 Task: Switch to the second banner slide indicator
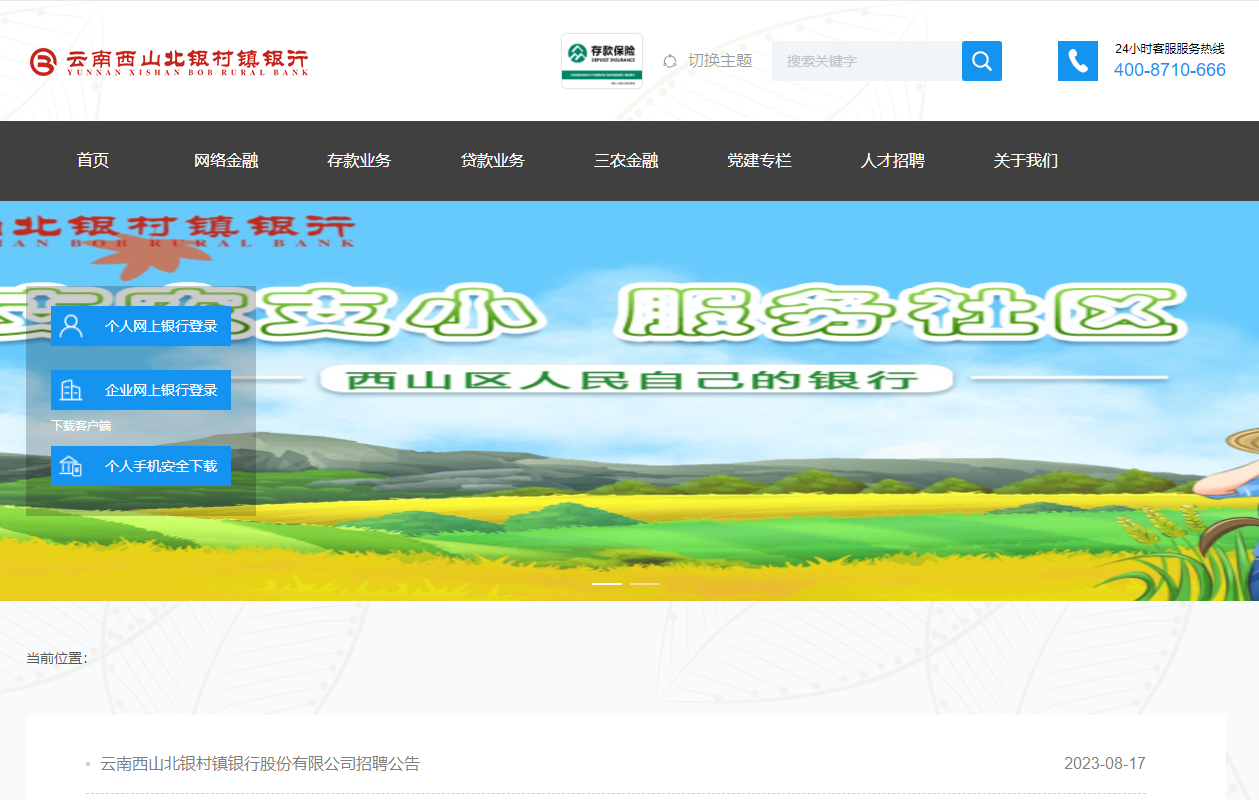(x=645, y=583)
